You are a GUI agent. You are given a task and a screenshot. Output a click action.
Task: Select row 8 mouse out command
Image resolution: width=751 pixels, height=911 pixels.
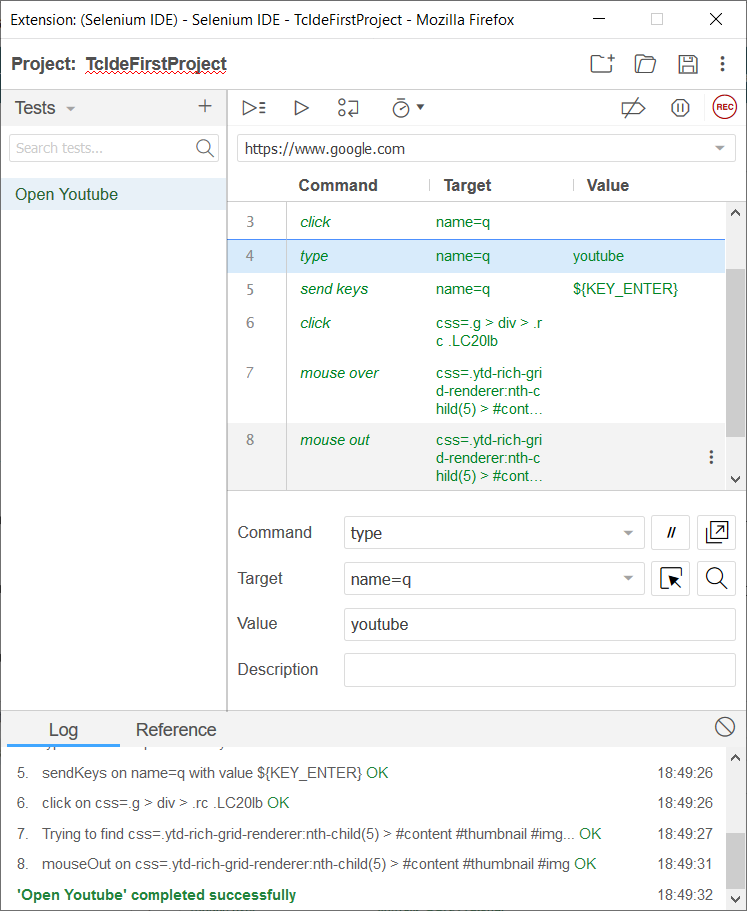pyautogui.click(x=476, y=457)
